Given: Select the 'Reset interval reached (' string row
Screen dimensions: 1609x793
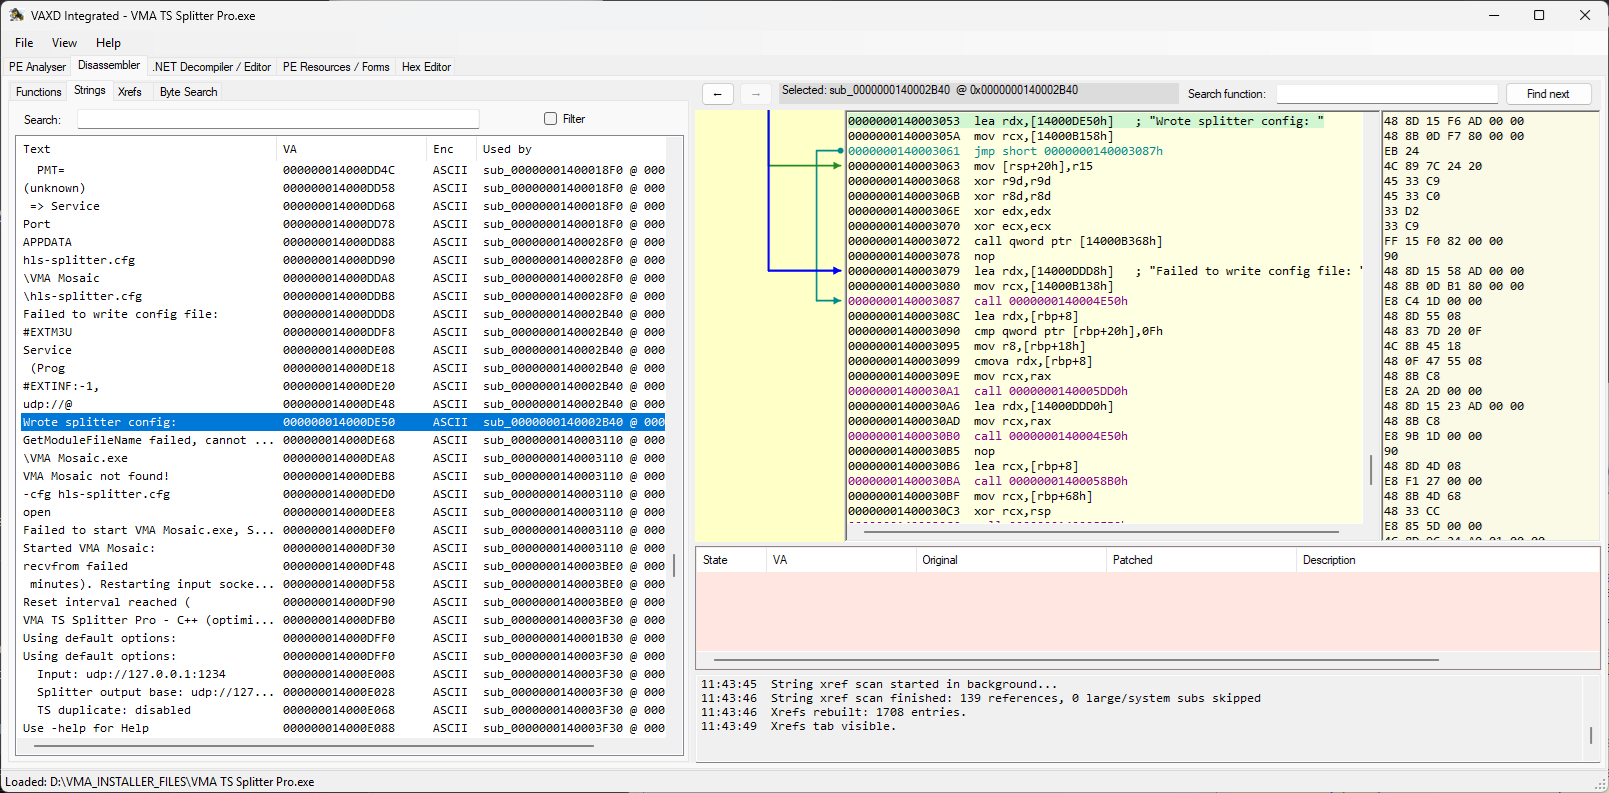Looking at the screenshot, I should coord(343,602).
